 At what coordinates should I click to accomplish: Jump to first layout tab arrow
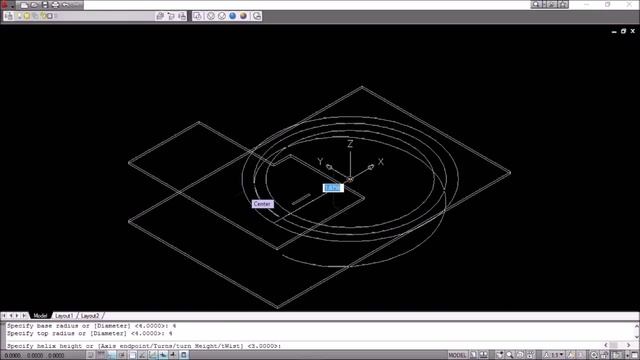click(4, 316)
